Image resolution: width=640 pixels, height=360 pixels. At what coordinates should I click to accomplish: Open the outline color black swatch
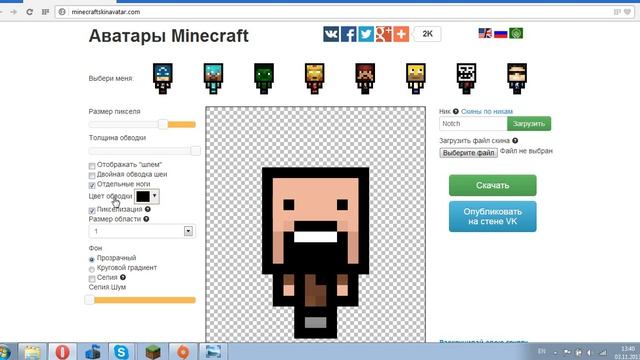click(143, 196)
